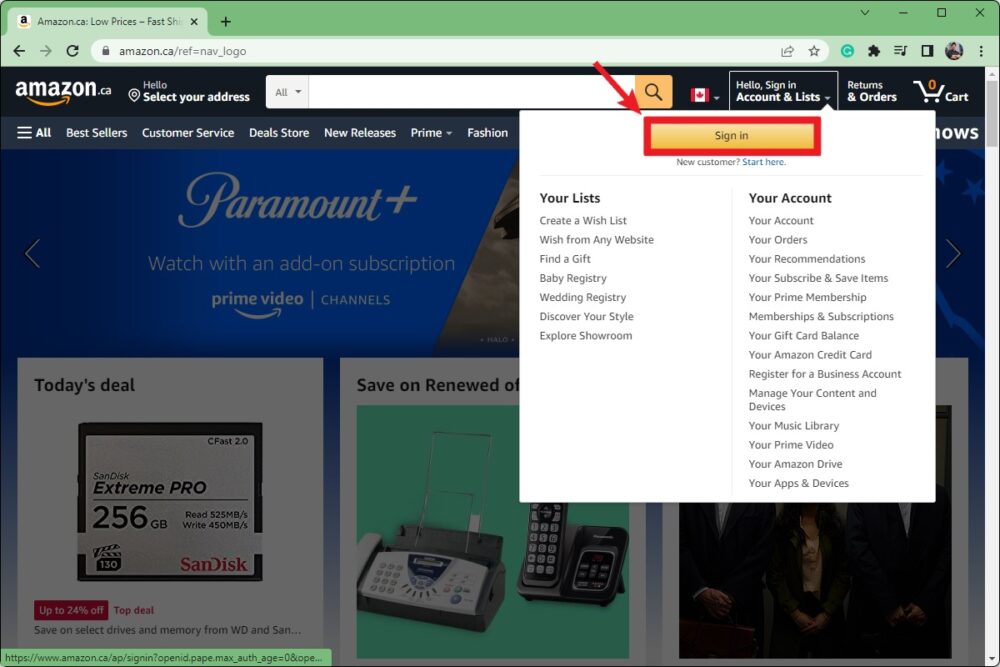Go to Your Orders link
Viewport: 1000px width, 667px height.
[778, 239]
